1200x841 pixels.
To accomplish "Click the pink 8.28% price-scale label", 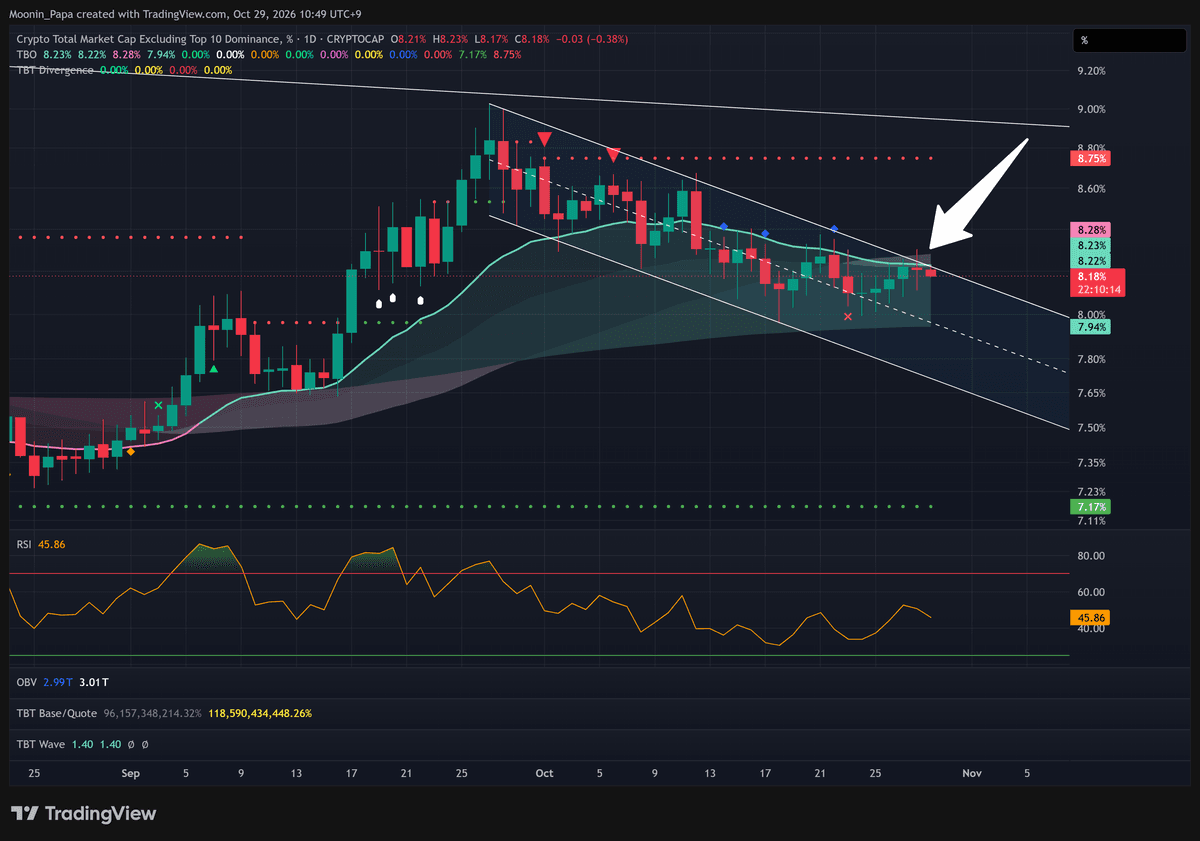I will click(1089, 230).
